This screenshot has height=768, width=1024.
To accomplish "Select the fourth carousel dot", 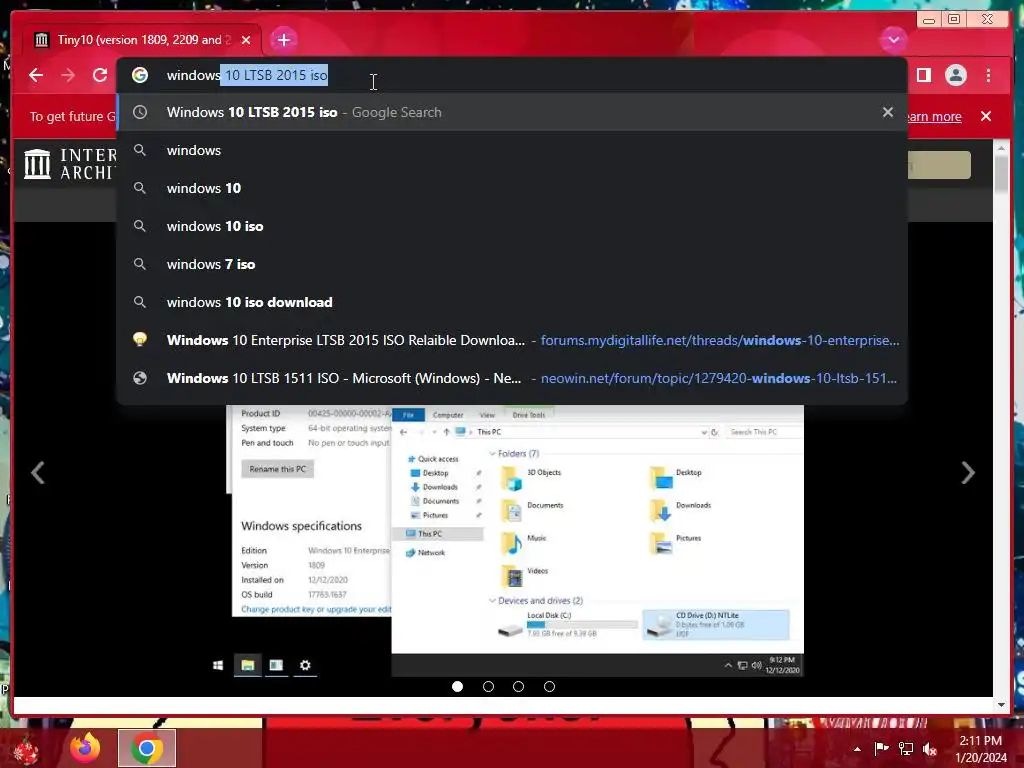I will pyautogui.click(x=549, y=686).
